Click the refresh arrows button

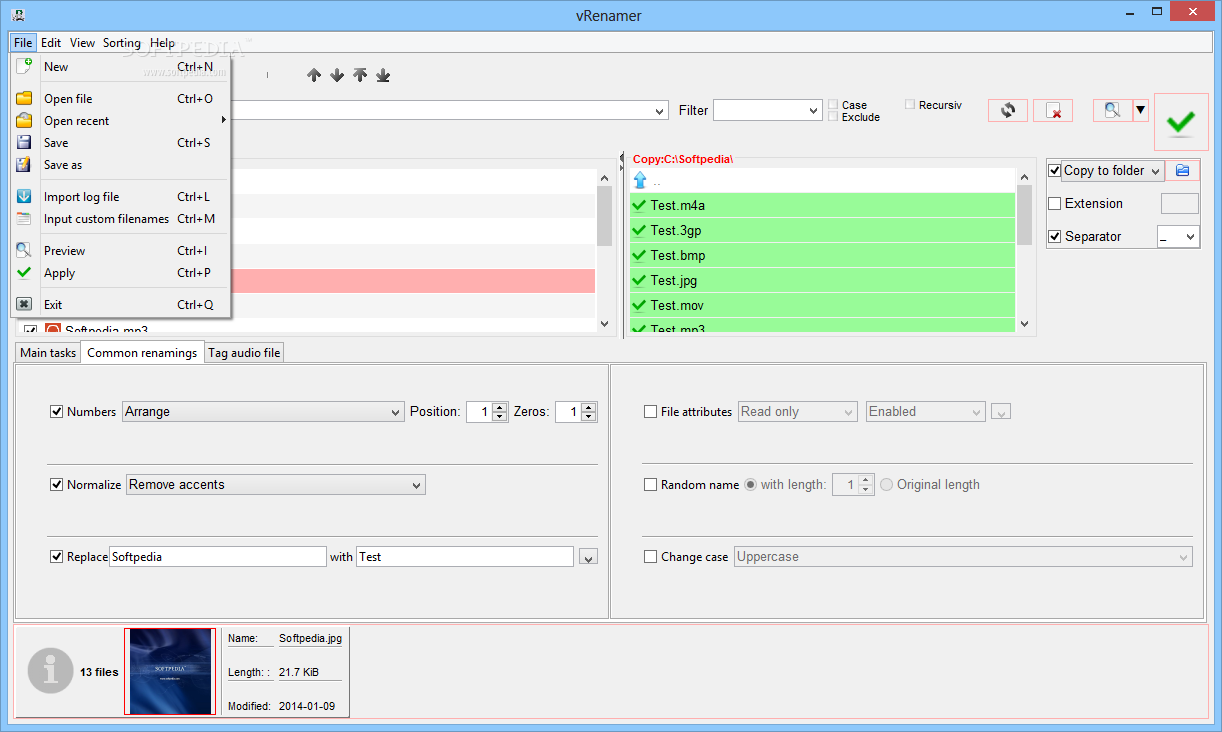pos(1008,111)
